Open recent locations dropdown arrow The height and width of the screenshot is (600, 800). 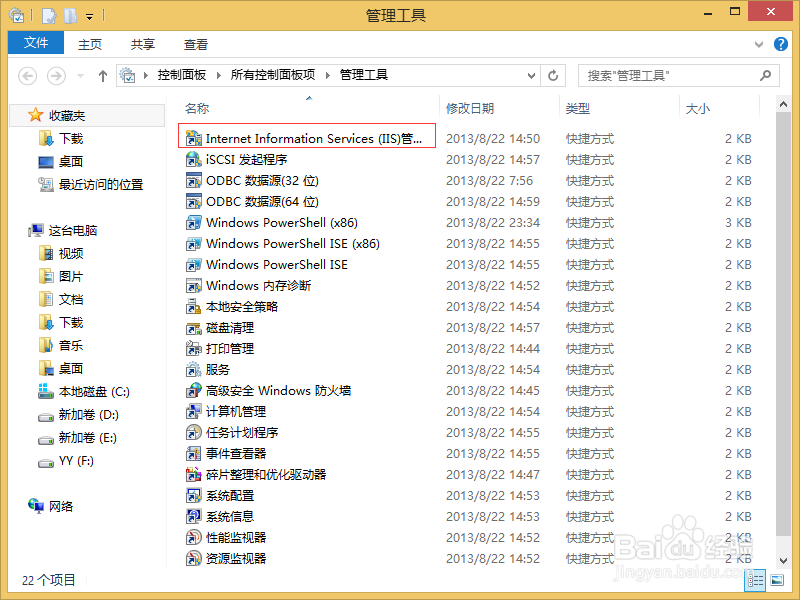80,76
